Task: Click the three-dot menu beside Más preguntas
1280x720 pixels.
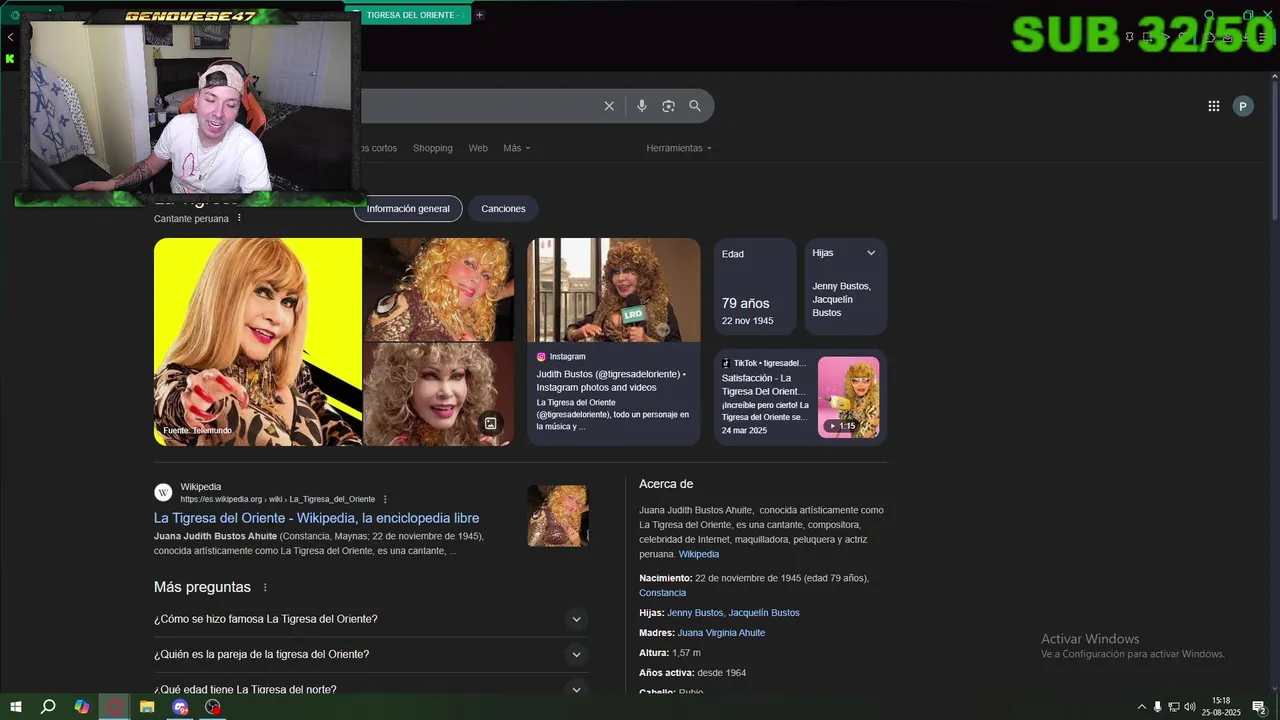Action: pos(265,587)
